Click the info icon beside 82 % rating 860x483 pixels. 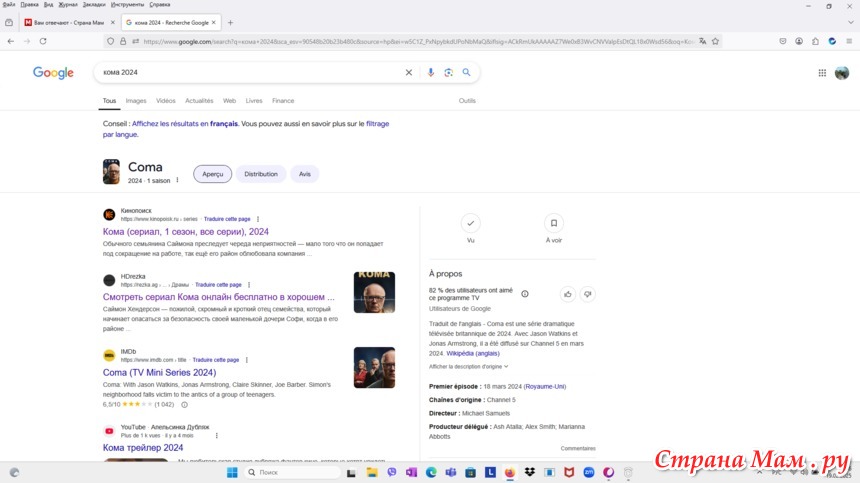[525, 294]
